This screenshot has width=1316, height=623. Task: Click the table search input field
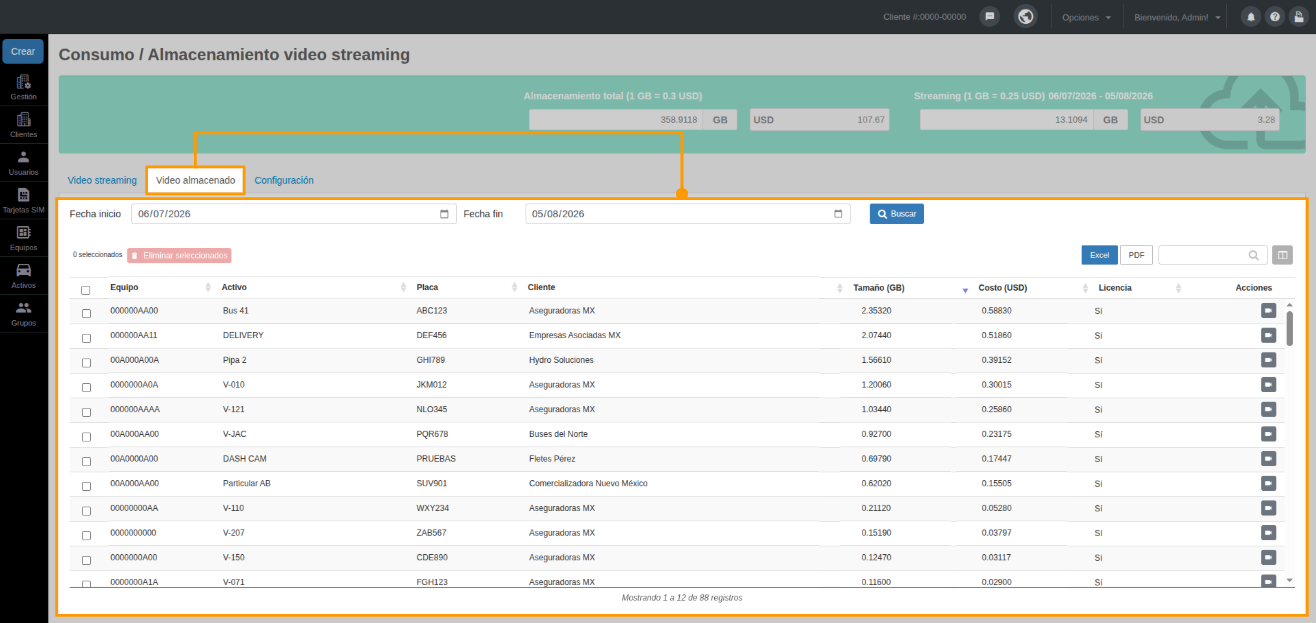(1212, 255)
